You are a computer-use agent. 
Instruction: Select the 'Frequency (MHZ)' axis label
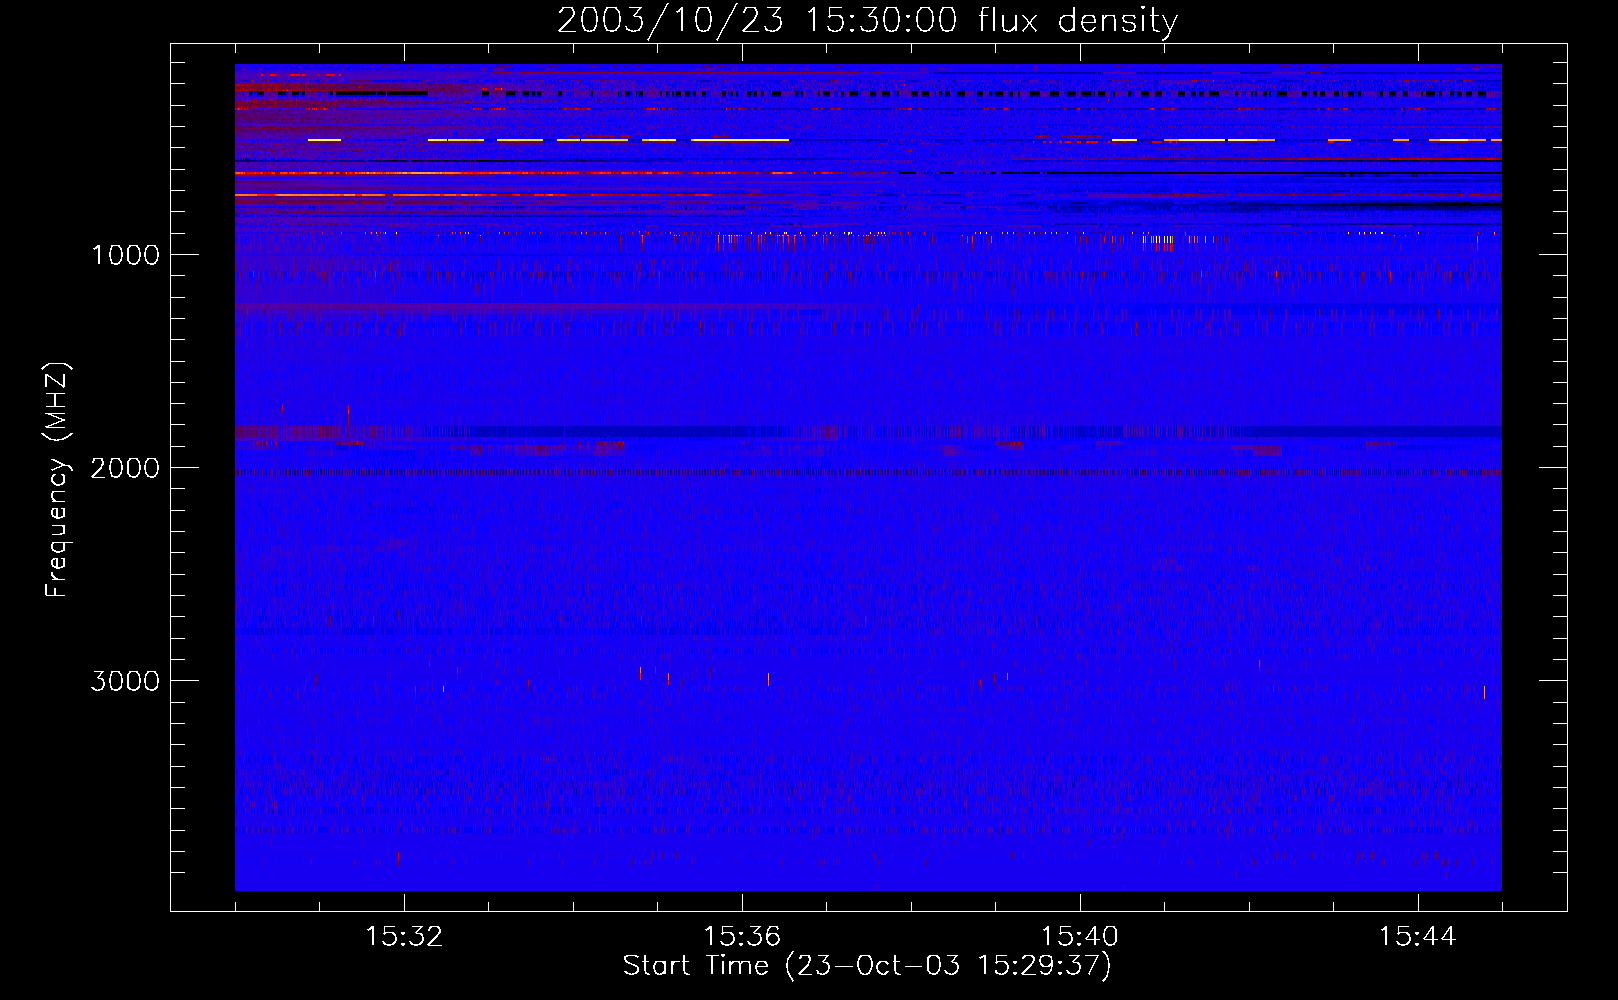tap(58, 480)
